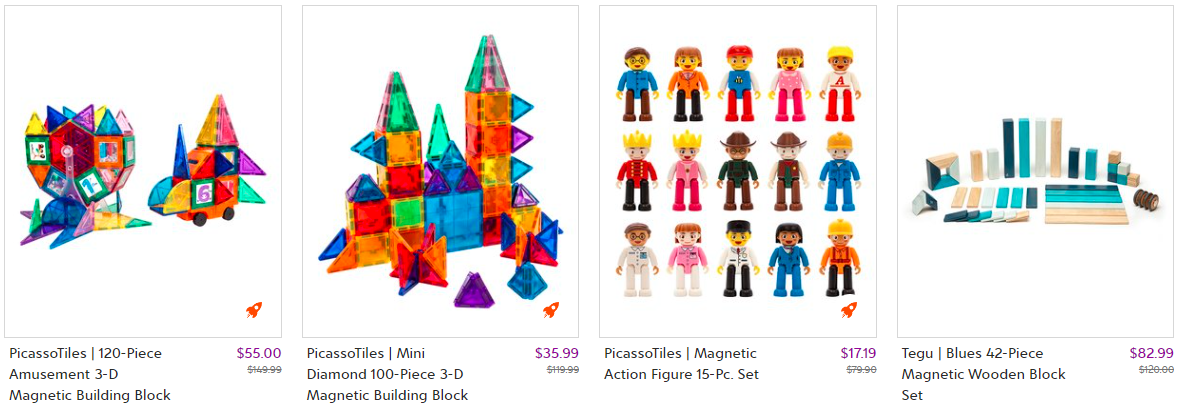Viewport: 1184px width, 417px height.
Task: Open Tegu Blues 42-Piece title link
Action: click(983, 374)
